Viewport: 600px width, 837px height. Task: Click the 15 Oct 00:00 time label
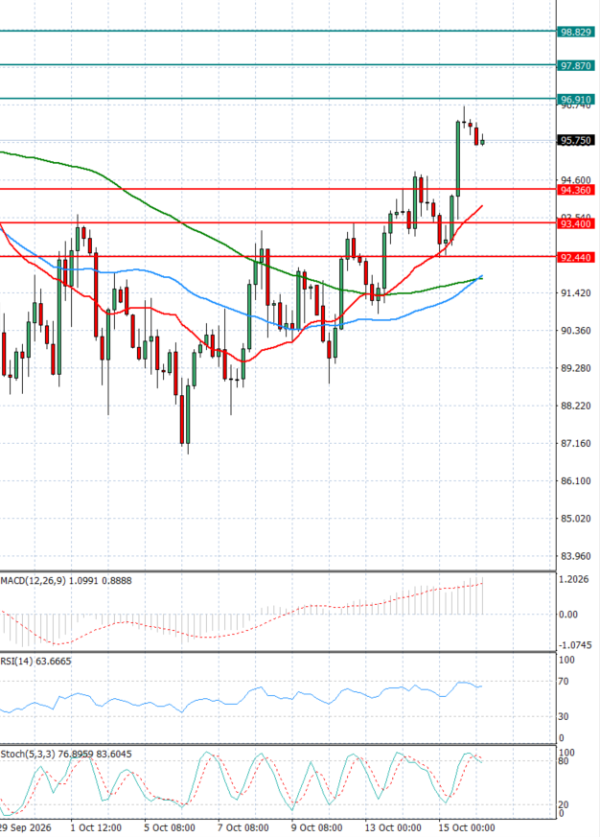[467, 828]
